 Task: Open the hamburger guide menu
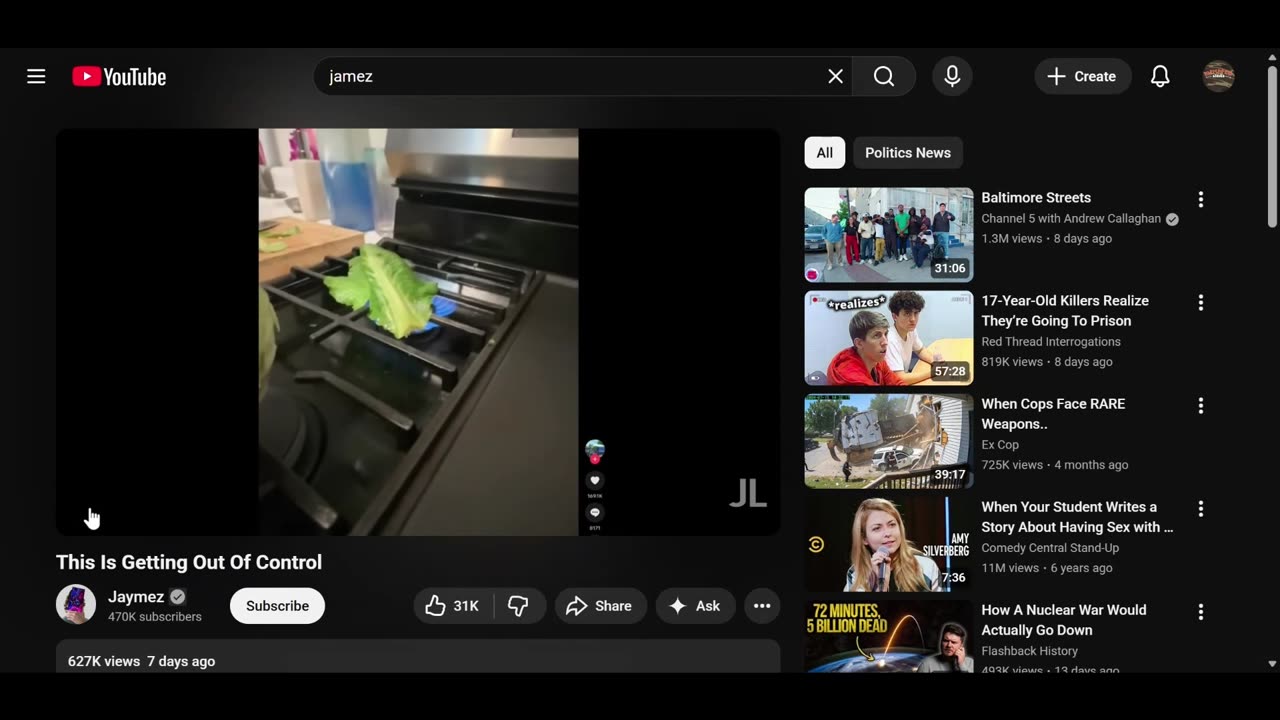(36, 76)
